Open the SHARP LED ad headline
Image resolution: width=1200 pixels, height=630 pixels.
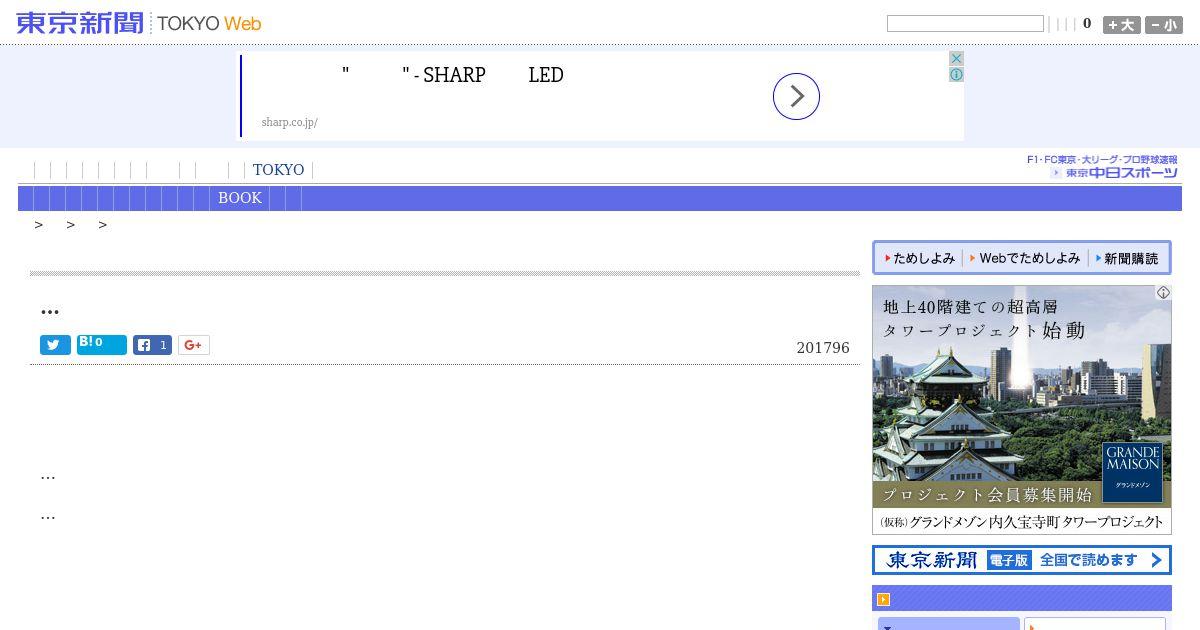point(453,75)
